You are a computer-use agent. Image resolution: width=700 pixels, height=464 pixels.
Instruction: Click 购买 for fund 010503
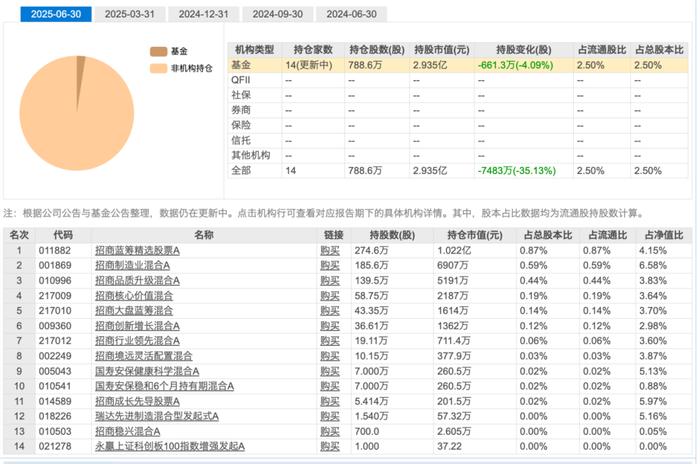[x=330, y=431]
